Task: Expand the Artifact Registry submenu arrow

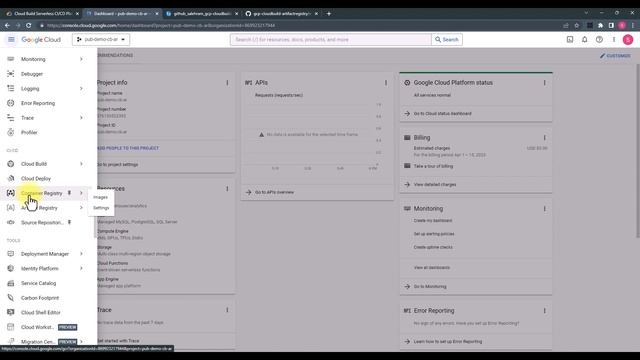Action: pos(81,208)
